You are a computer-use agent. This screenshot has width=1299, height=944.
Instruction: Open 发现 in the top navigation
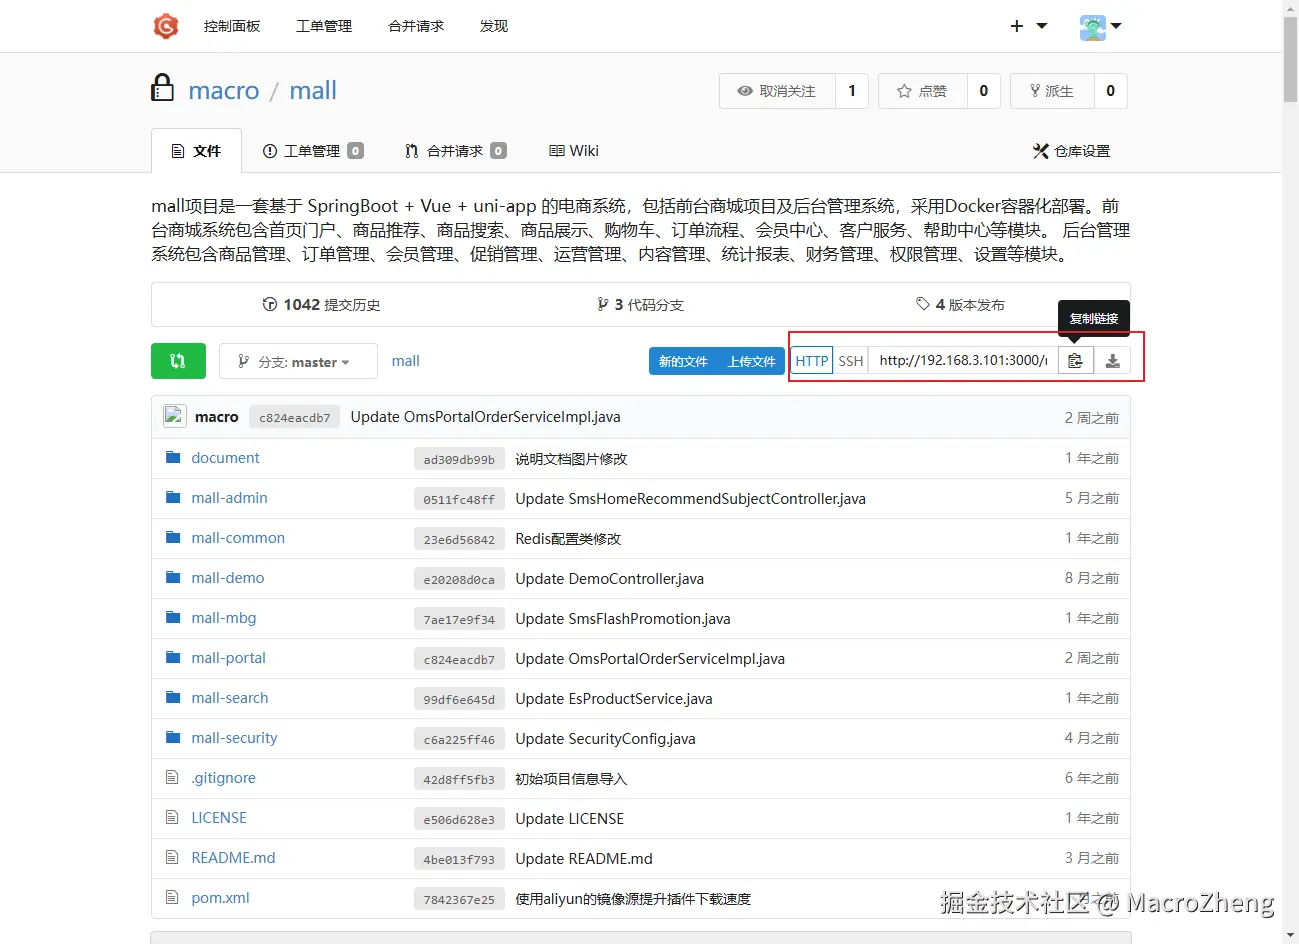(x=494, y=26)
